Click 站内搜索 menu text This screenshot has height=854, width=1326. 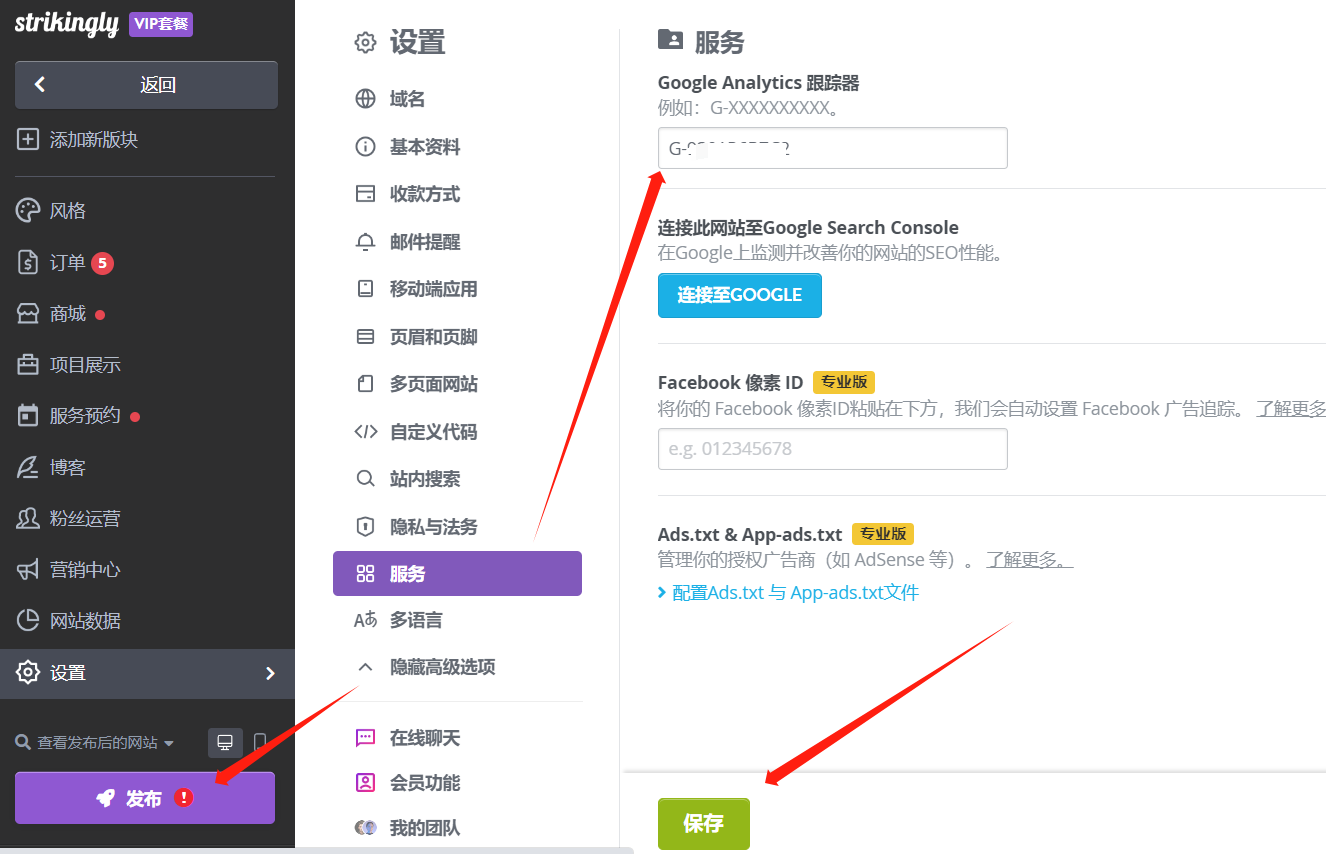pos(425,479)
